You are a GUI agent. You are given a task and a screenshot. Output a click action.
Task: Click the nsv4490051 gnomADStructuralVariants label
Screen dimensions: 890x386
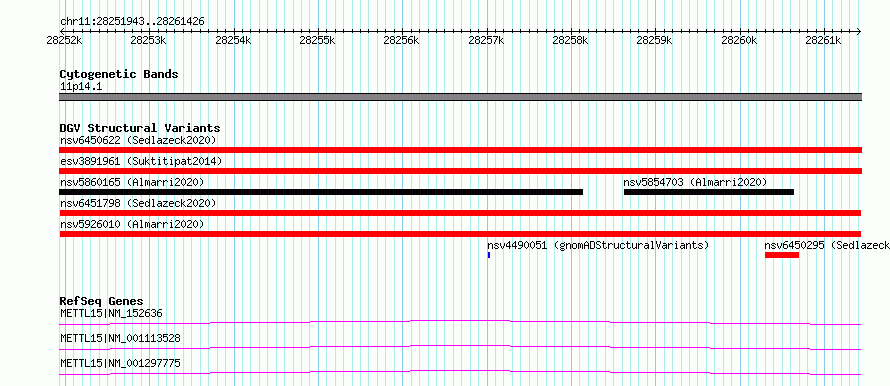[598, 245]
